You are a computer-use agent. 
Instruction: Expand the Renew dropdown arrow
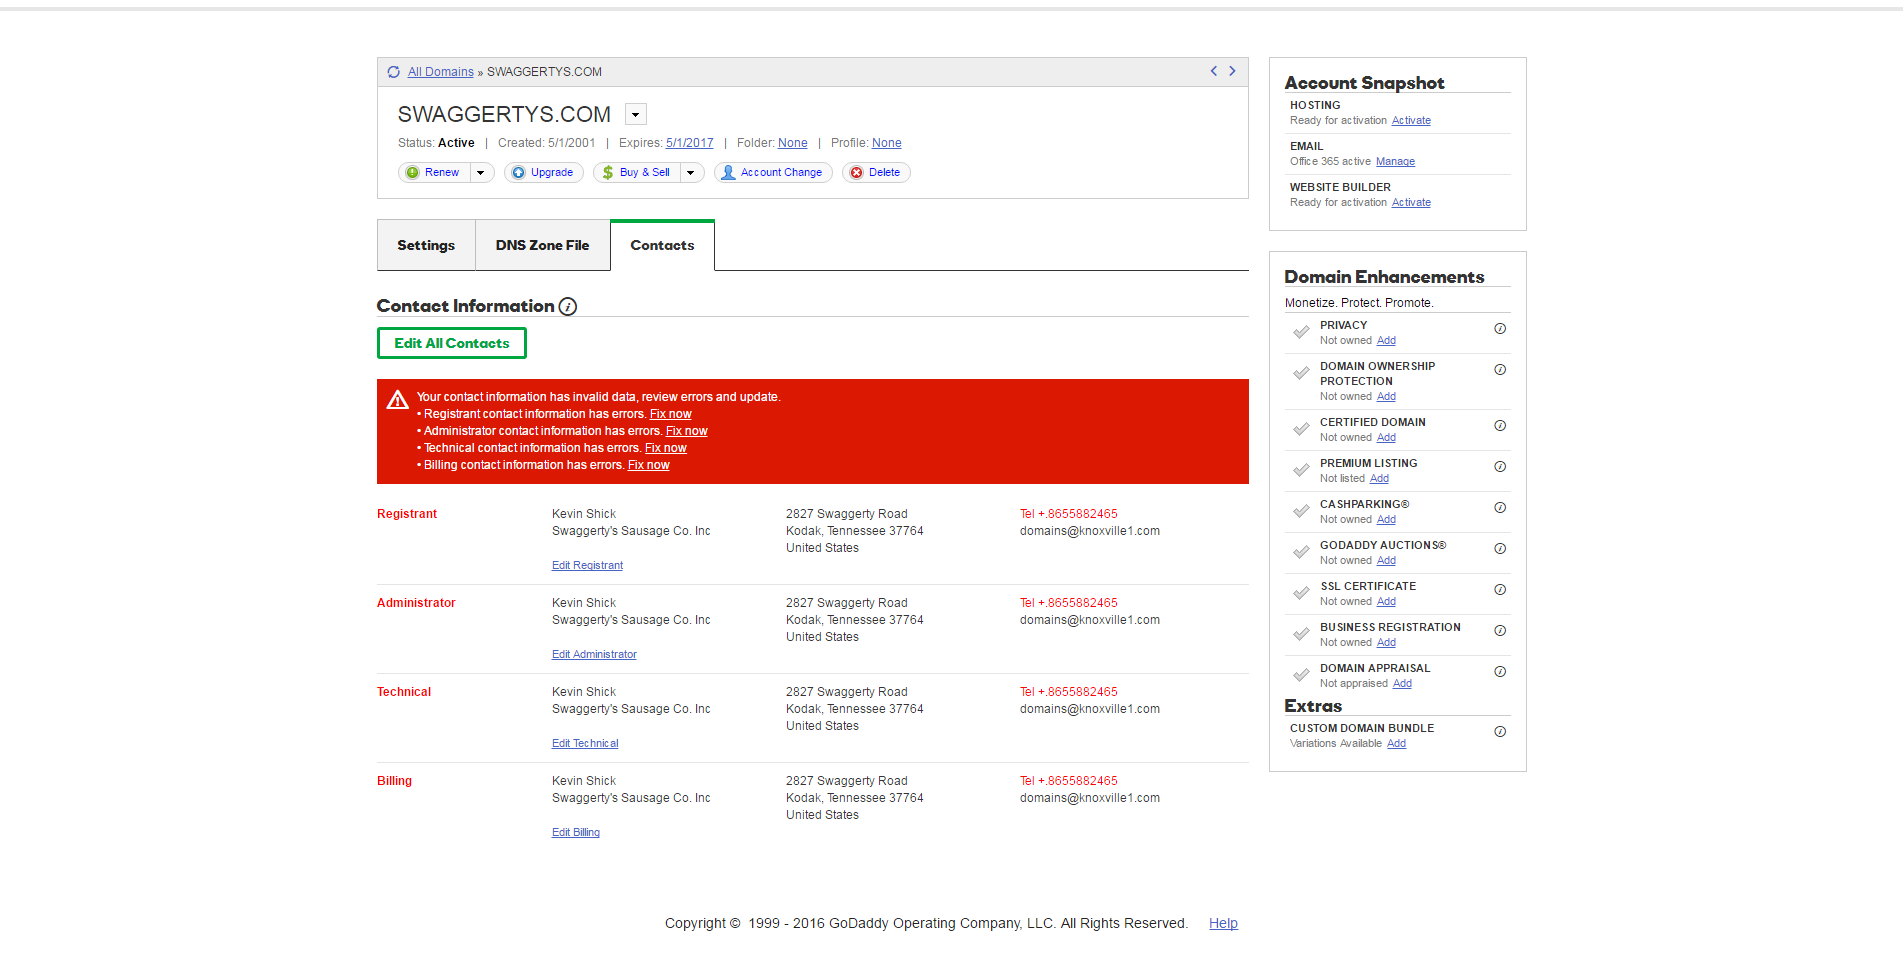[481, 173]
